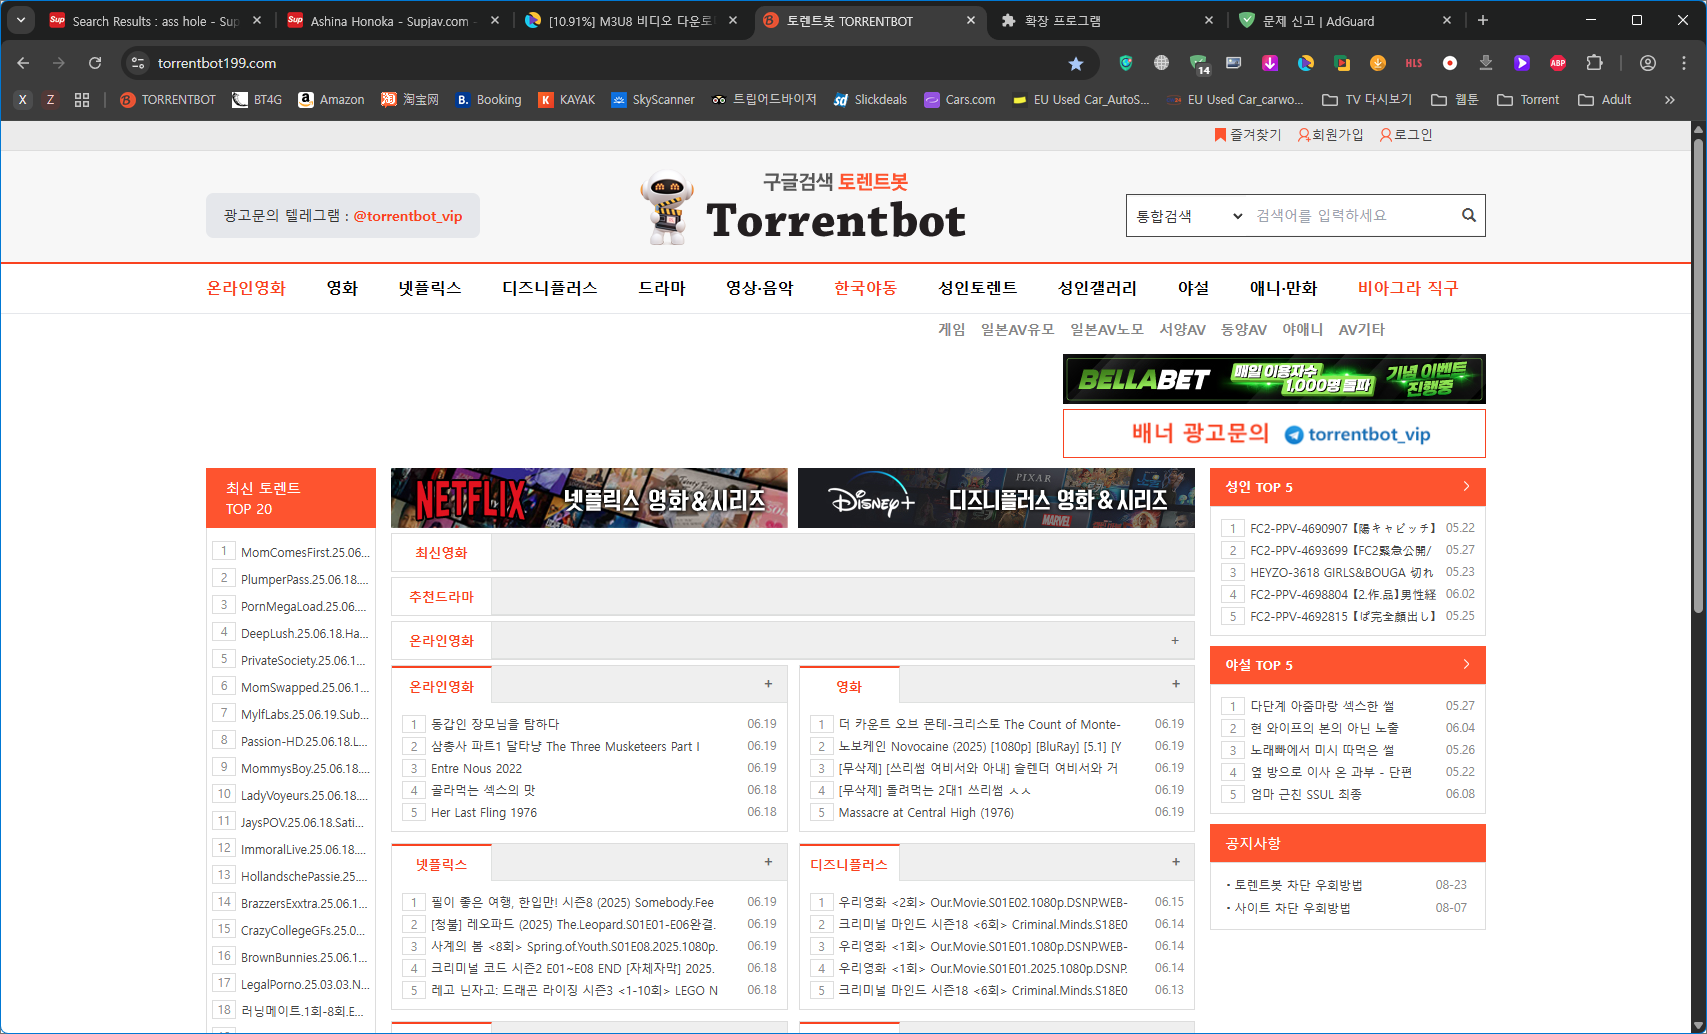Select the 한국야동 menu item

tap(865, 288)
